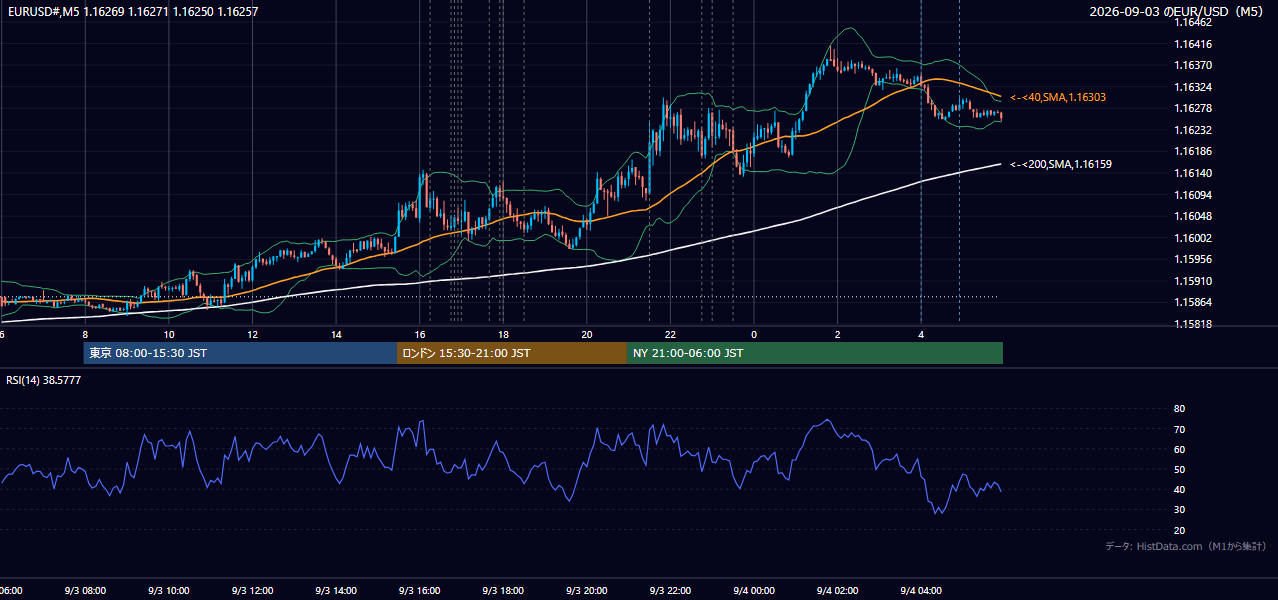
Task: Click price scale value 1.16416
Action: [1194, 44]
